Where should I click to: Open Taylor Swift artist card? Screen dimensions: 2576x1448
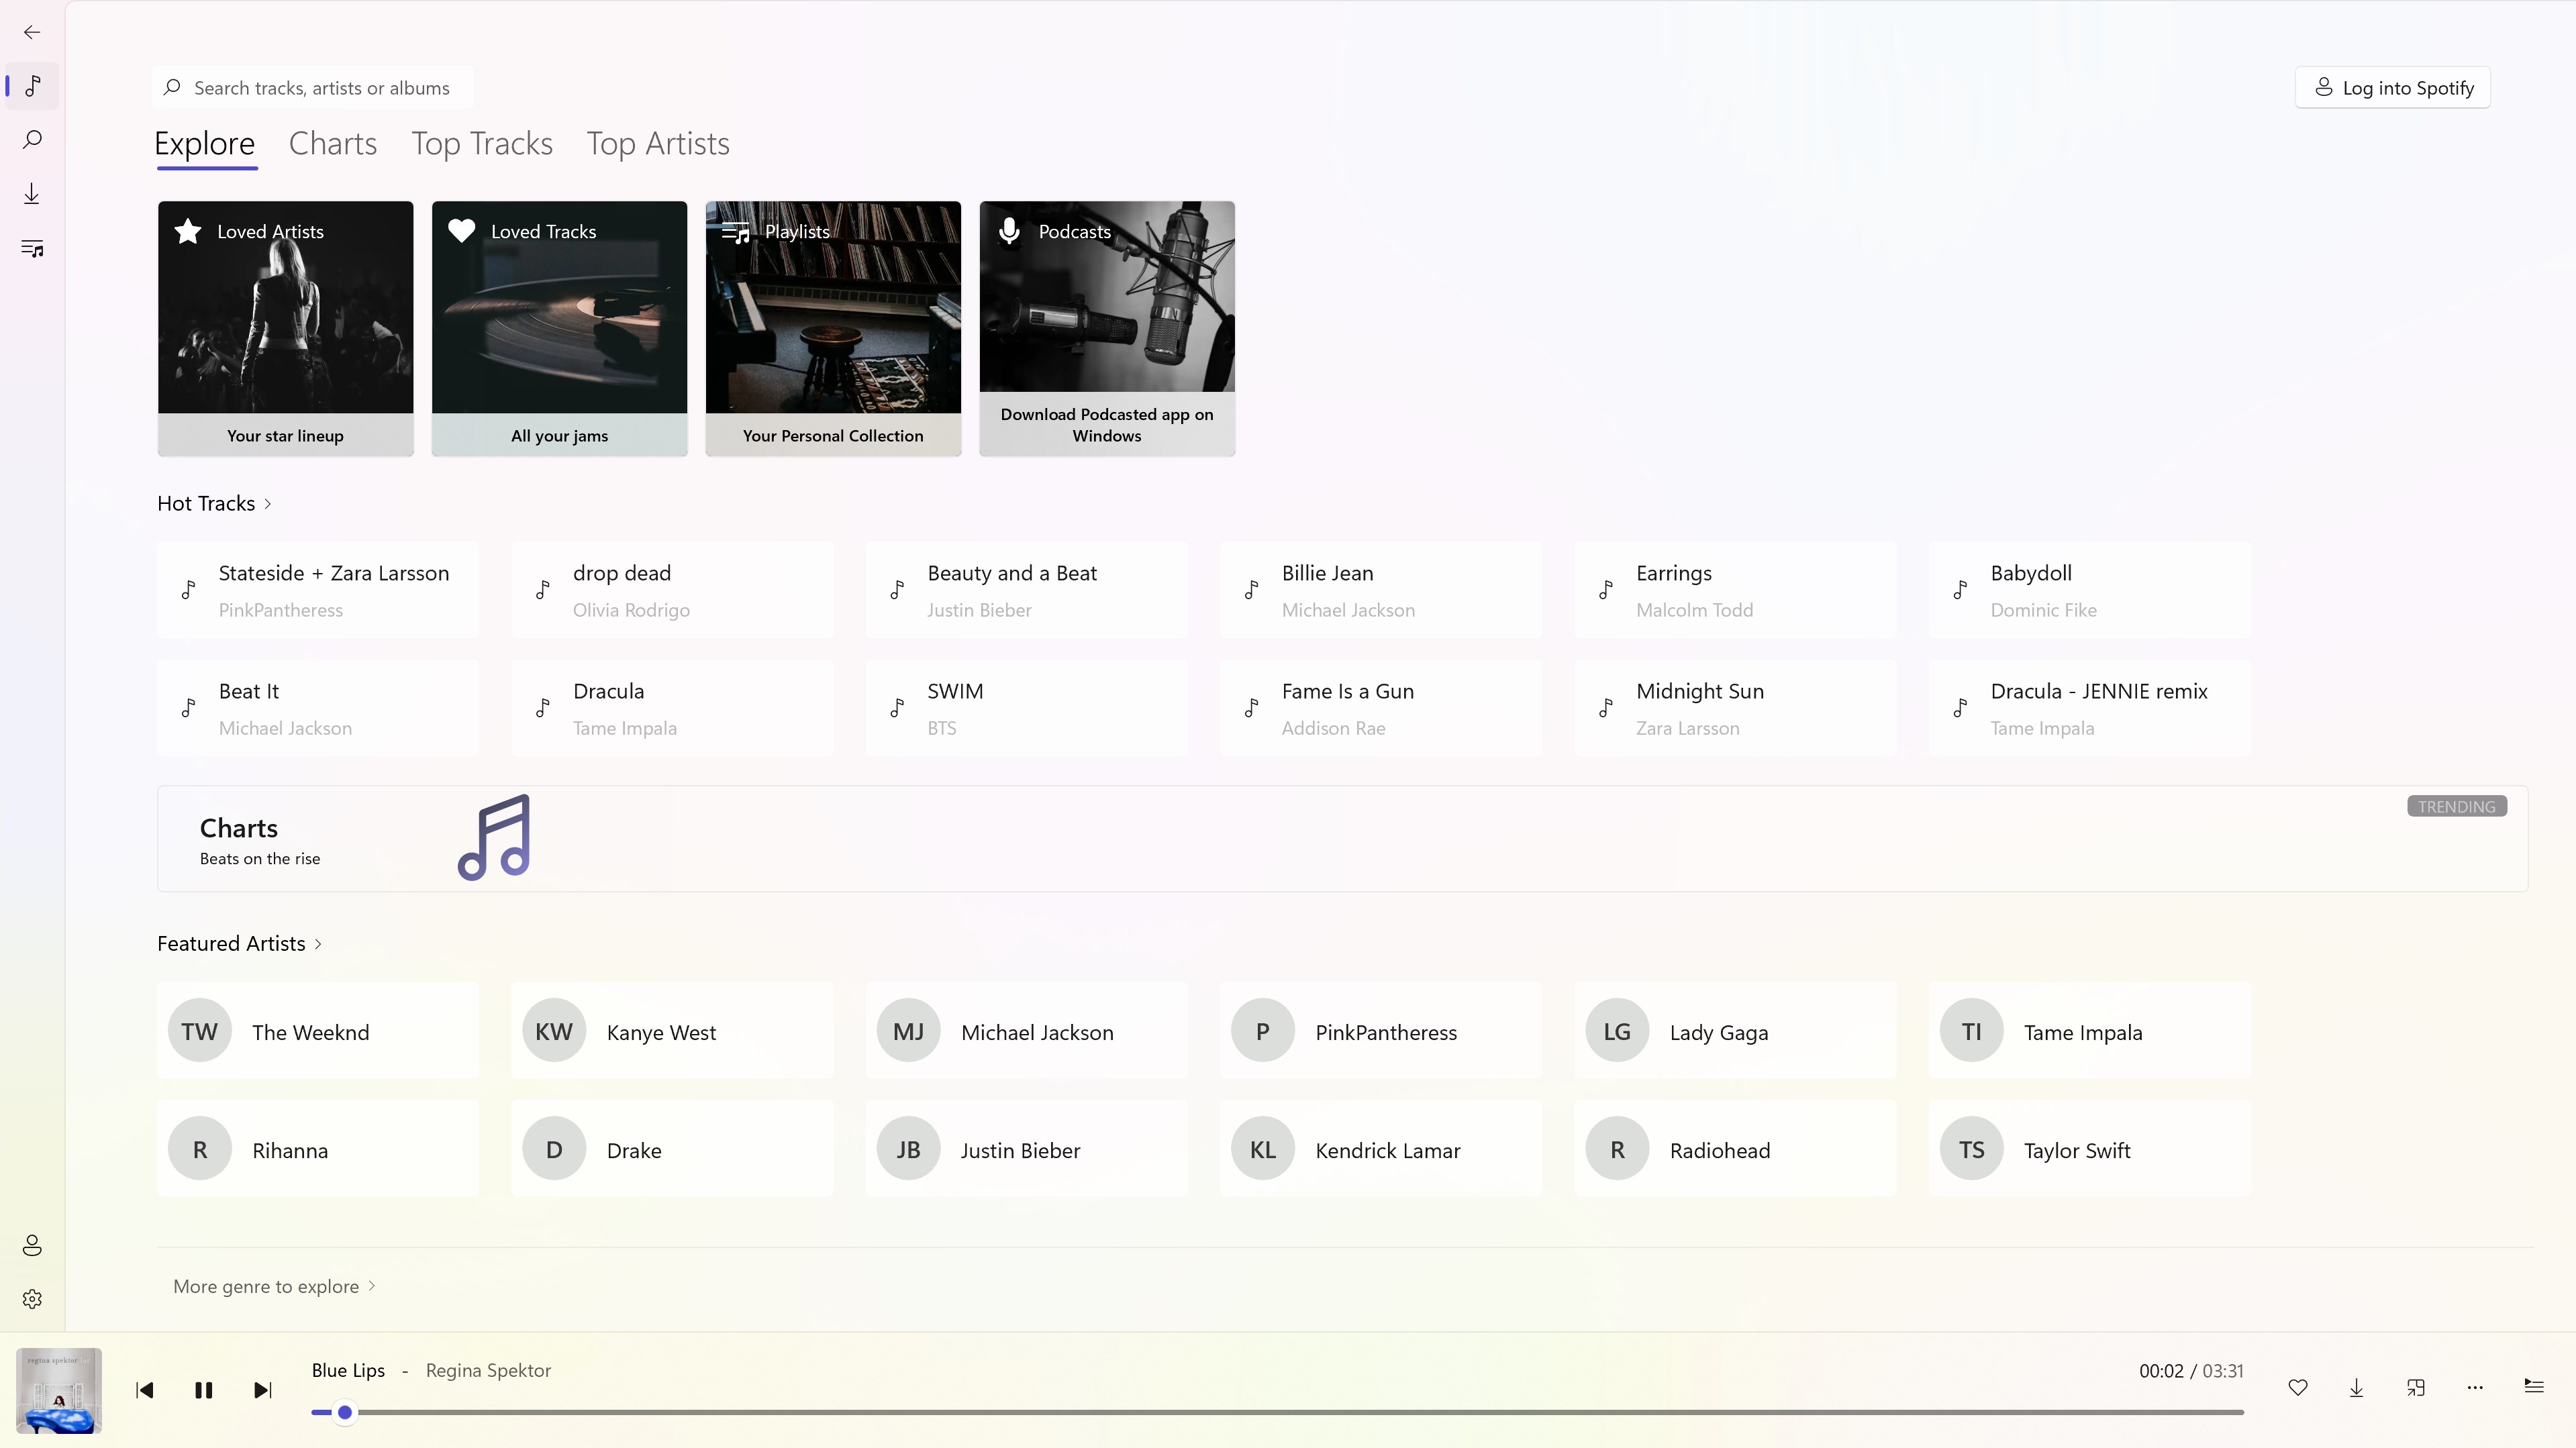(x=2090, y=1149)
